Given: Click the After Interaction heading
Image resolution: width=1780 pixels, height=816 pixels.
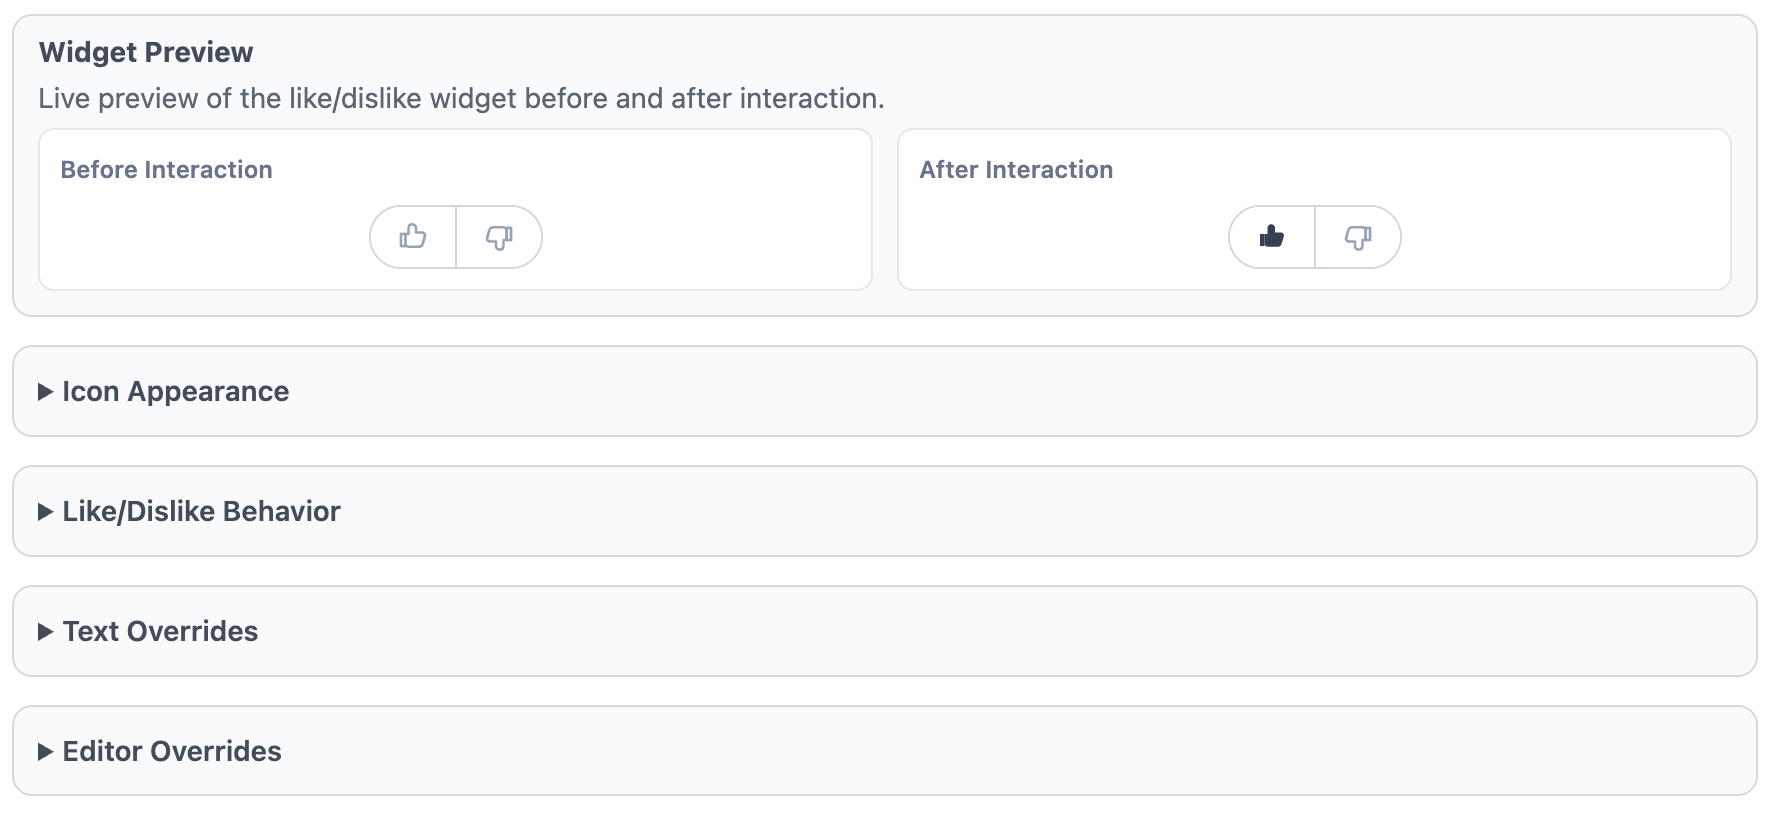Looking at the screenshot, I should tap(1016, 170).
